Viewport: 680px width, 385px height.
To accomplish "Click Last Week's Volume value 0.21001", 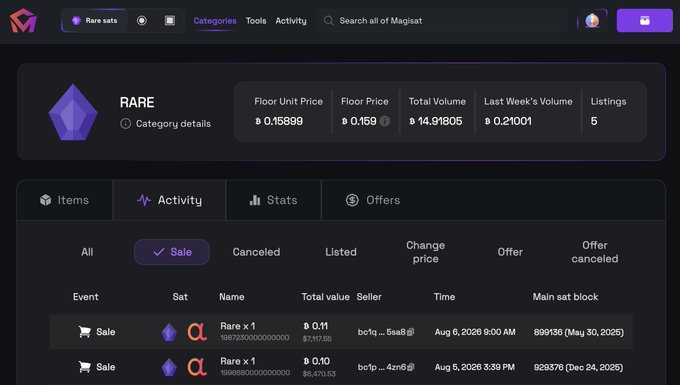I will [508, 121].
